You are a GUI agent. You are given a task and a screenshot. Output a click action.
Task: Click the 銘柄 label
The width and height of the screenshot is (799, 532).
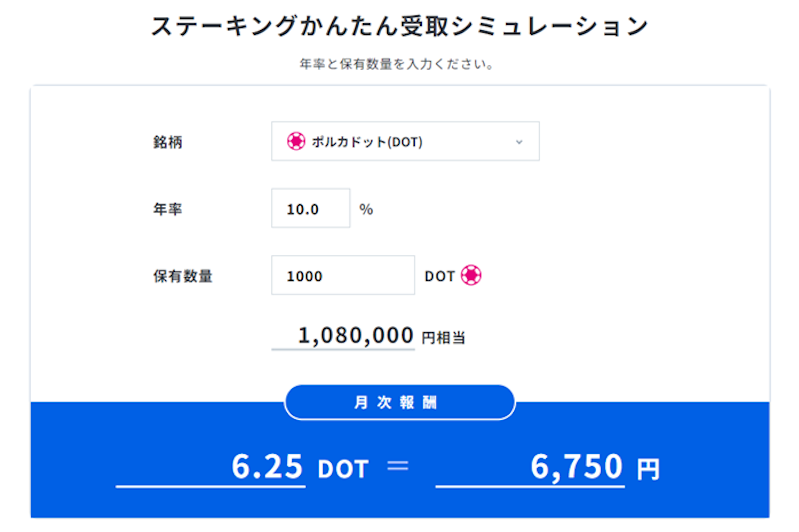tap(168, 142)
